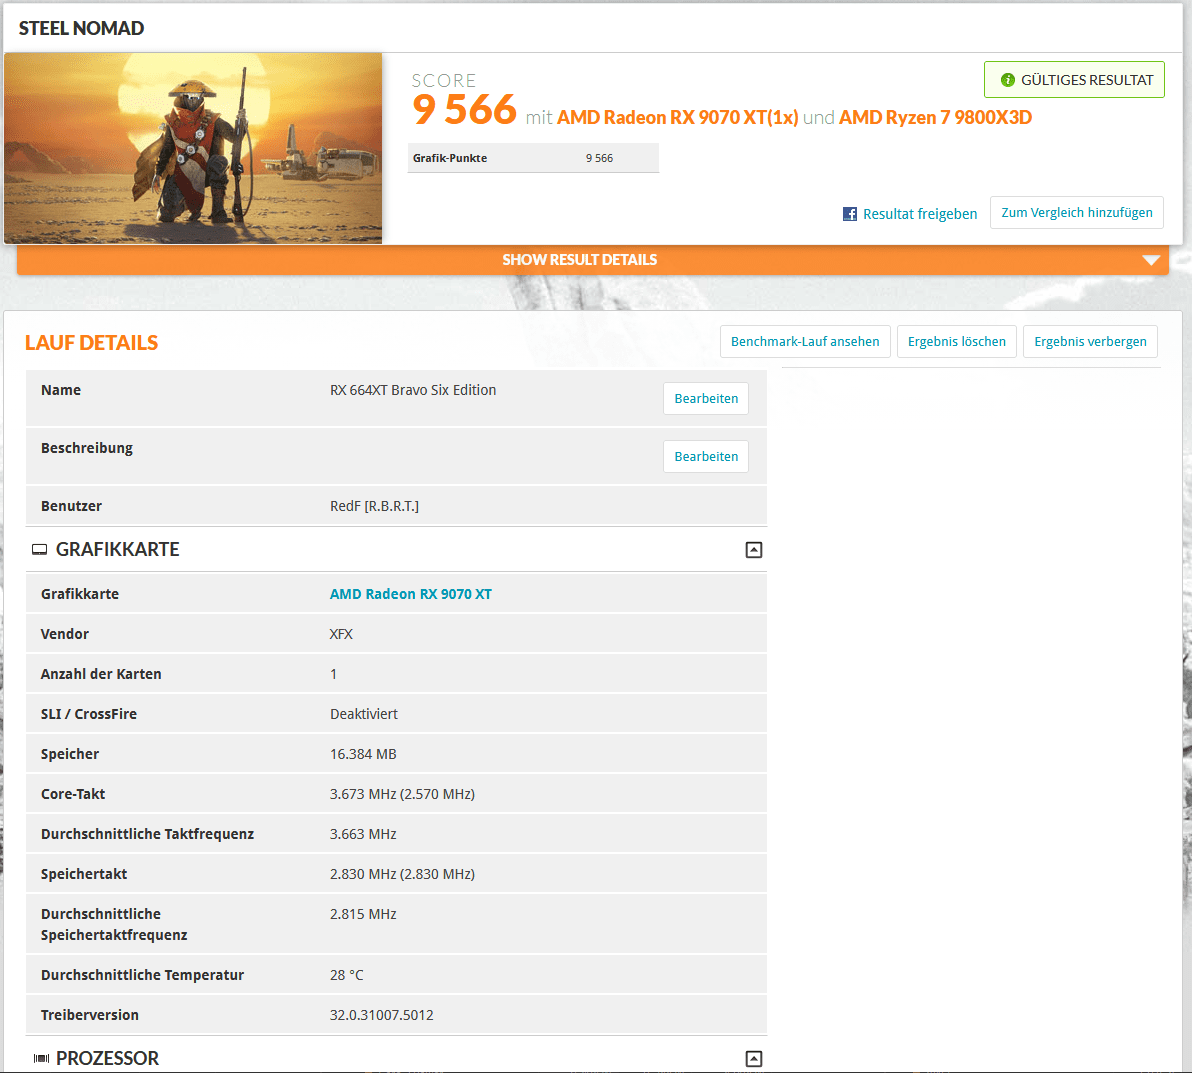This screenshot has height=1073, width=1192.
Task: Click the Benutzer label
Action: [x=71, y=506]
